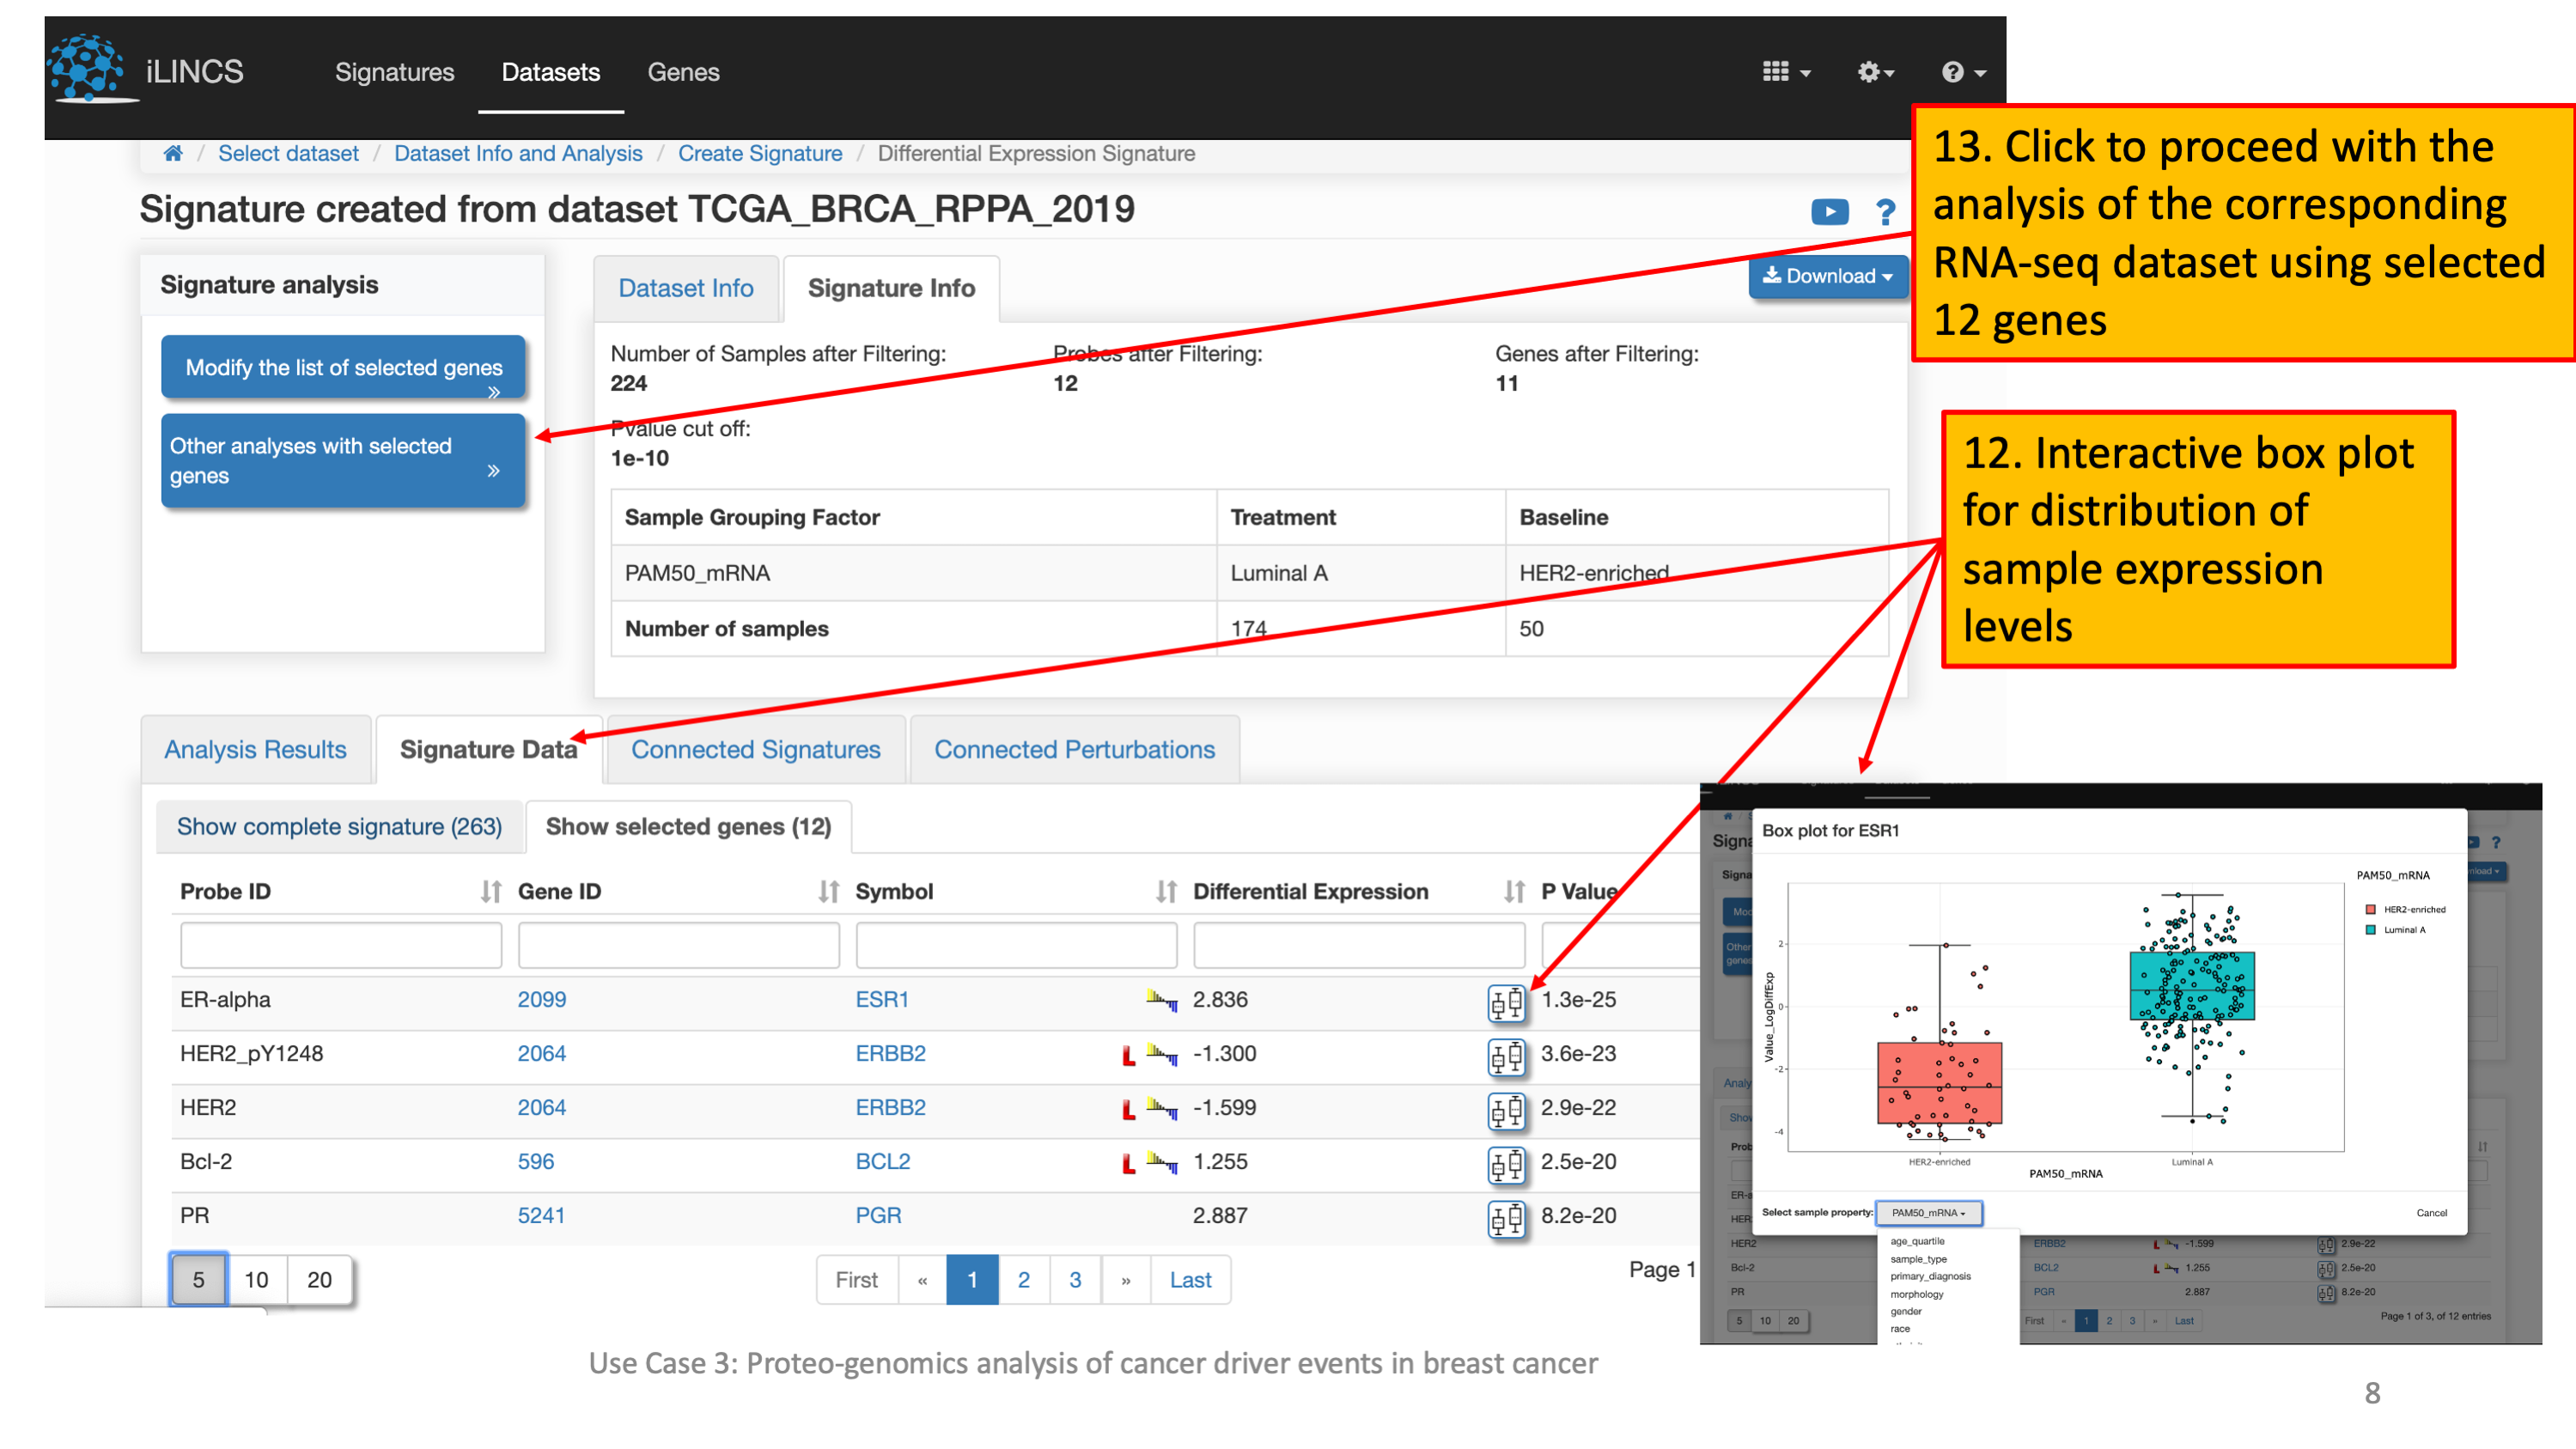Select page size 20 rows

click(319, 1280)
